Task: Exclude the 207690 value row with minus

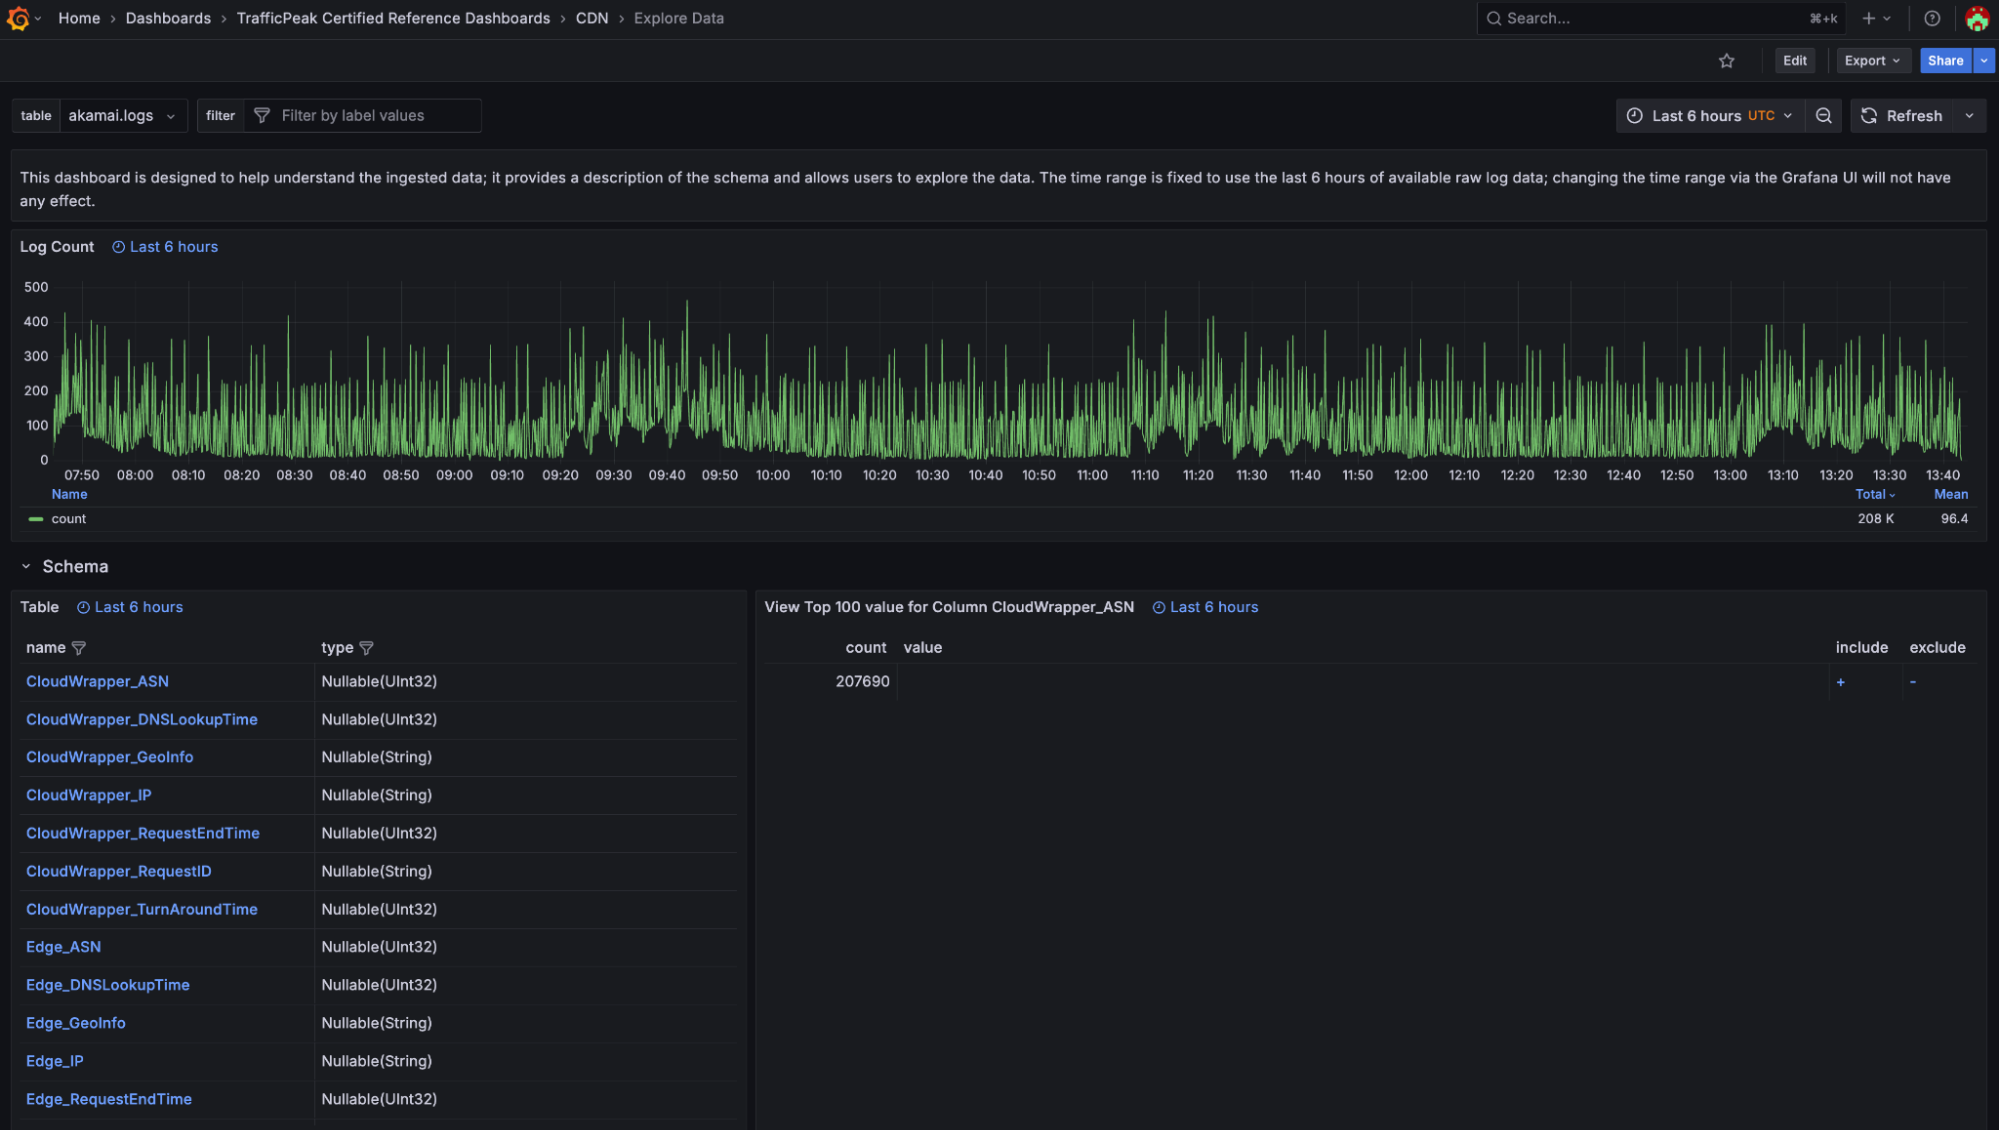Action: click(1912, 682)
